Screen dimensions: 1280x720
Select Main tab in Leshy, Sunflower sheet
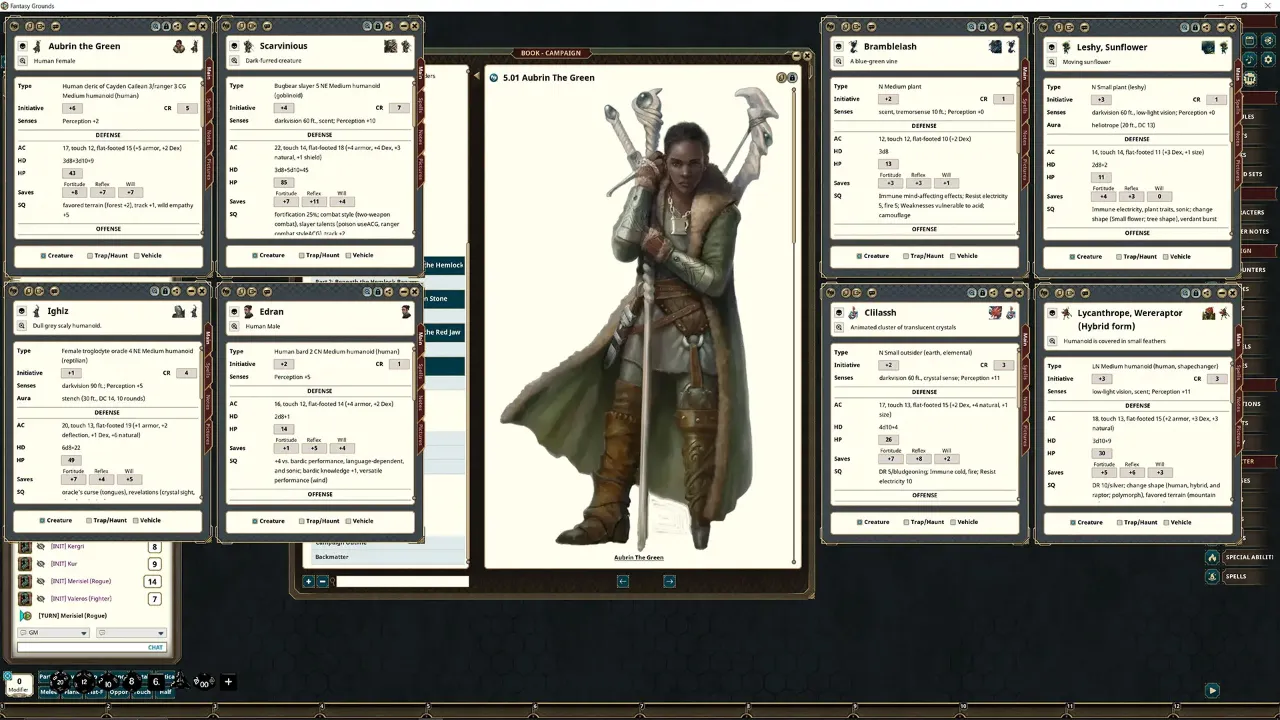(x=1237, y=74)
